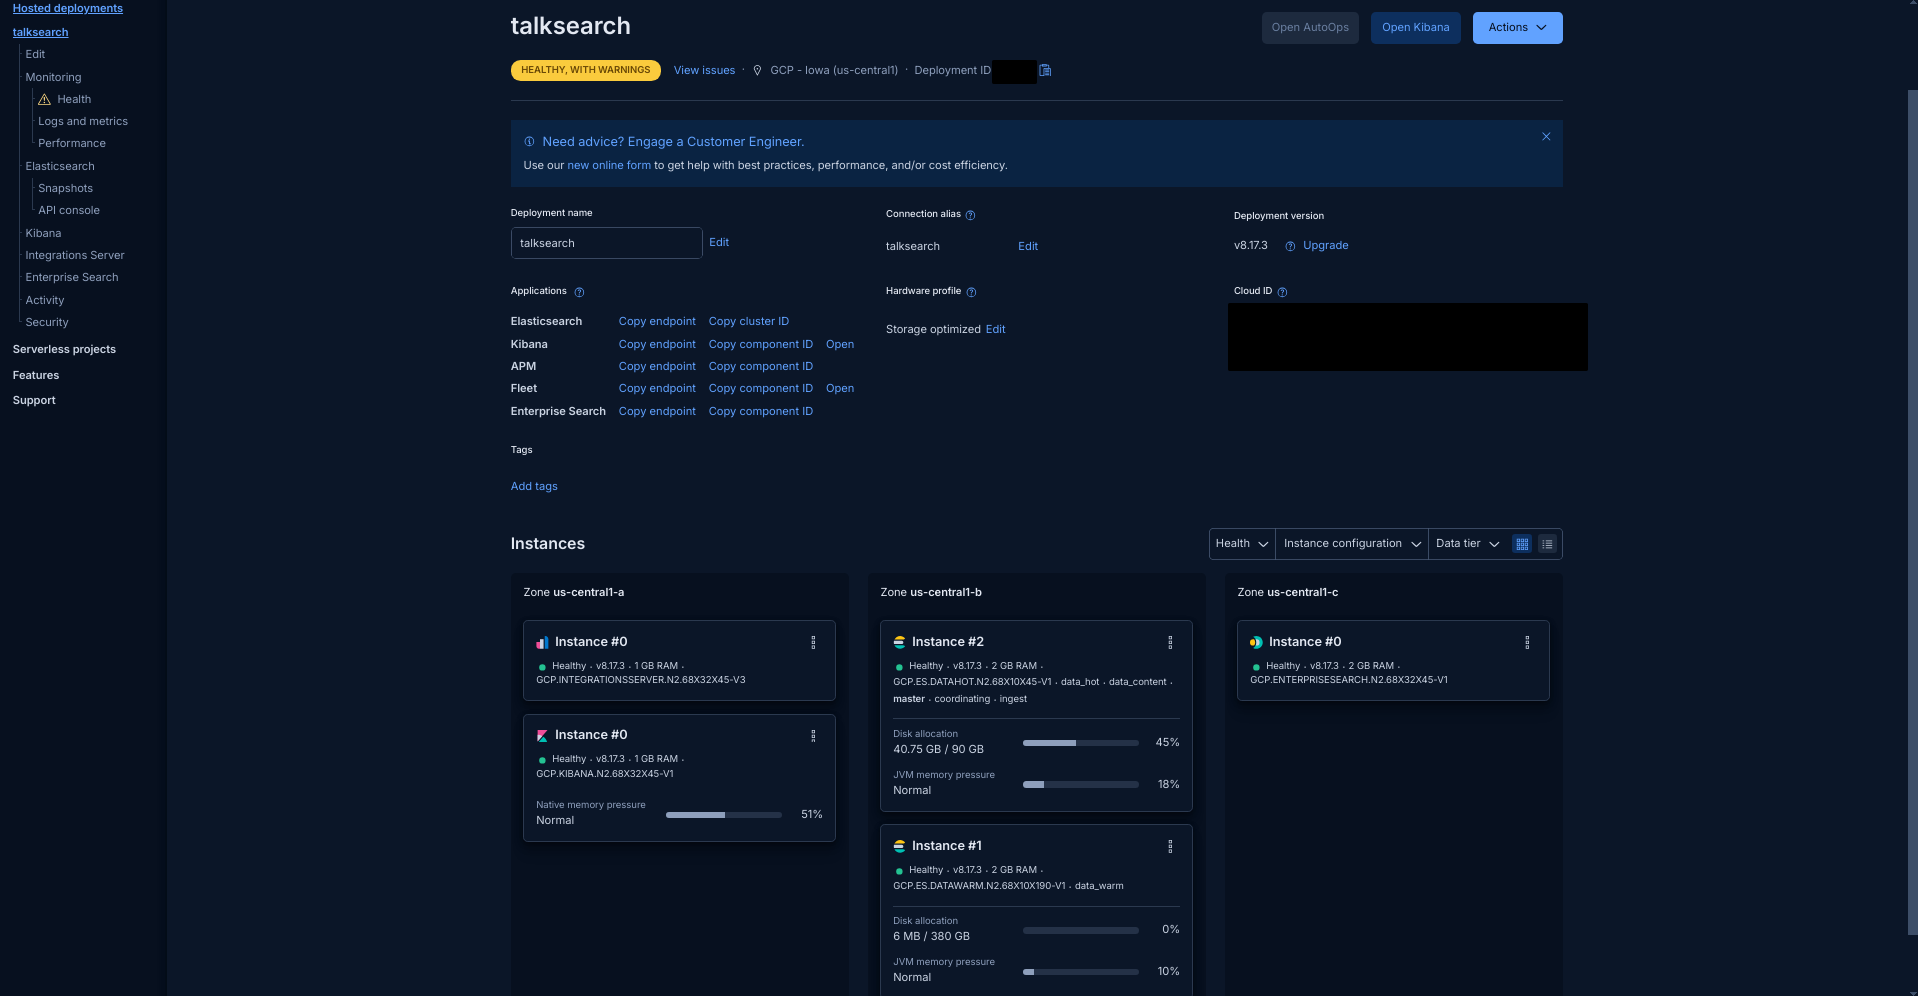Image resolution: width=1918 pixels, height=996 pixels.
Task: Go to Performance page
Action: 72,144
